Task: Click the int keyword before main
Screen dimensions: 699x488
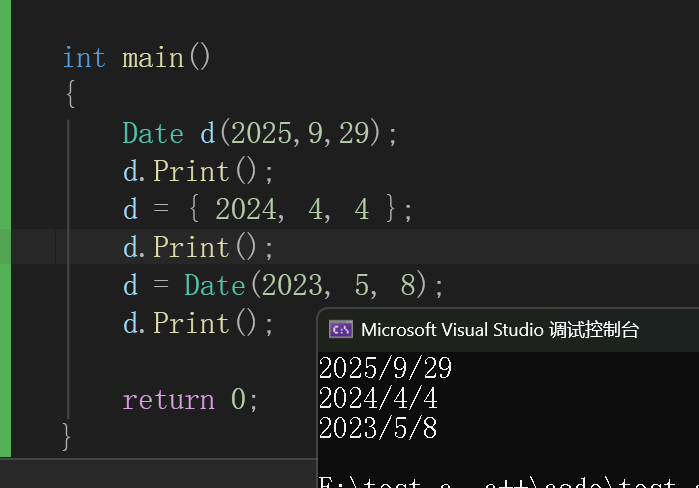Action: [84, 58]
